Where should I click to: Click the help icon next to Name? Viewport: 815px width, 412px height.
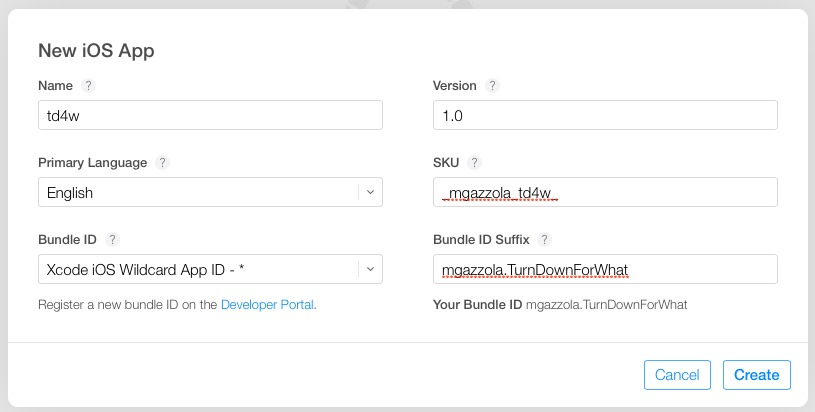tap(88, 86)
